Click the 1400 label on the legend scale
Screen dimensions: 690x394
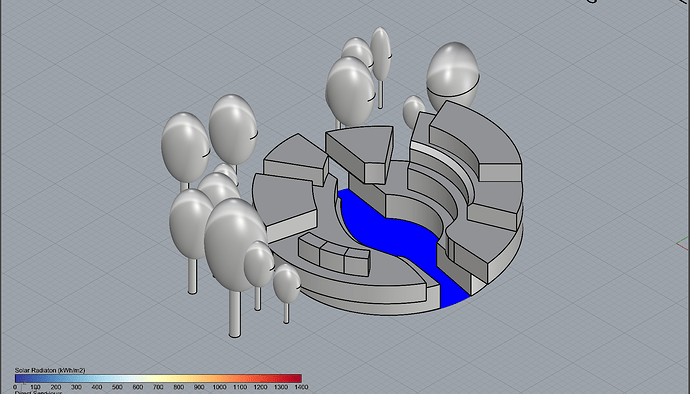301,387
